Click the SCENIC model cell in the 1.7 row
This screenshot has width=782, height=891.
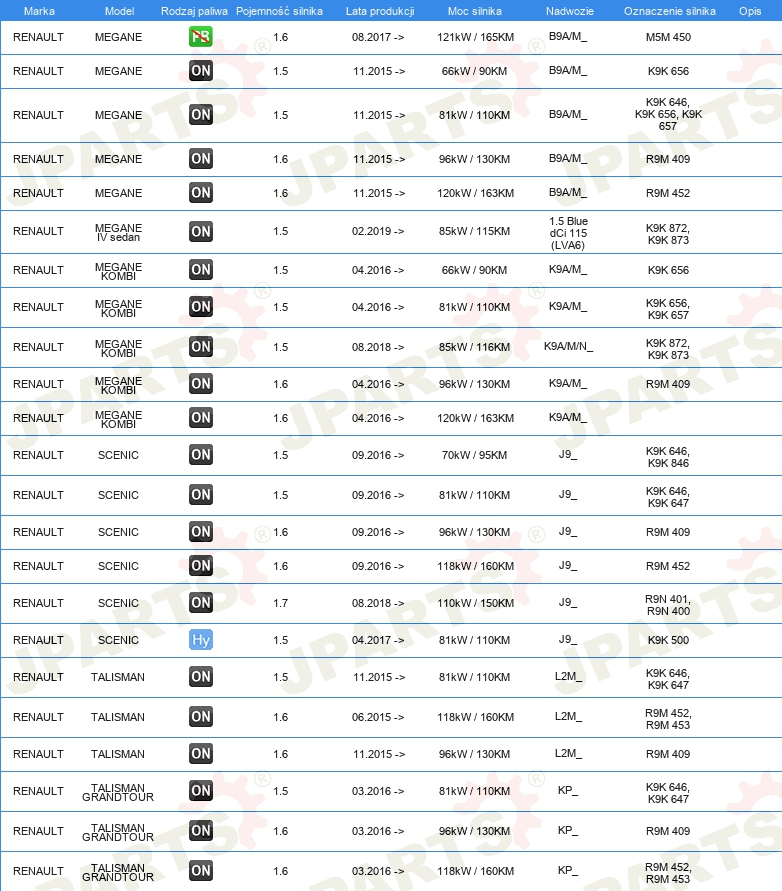pyautogui.click(x=118, y=603)
